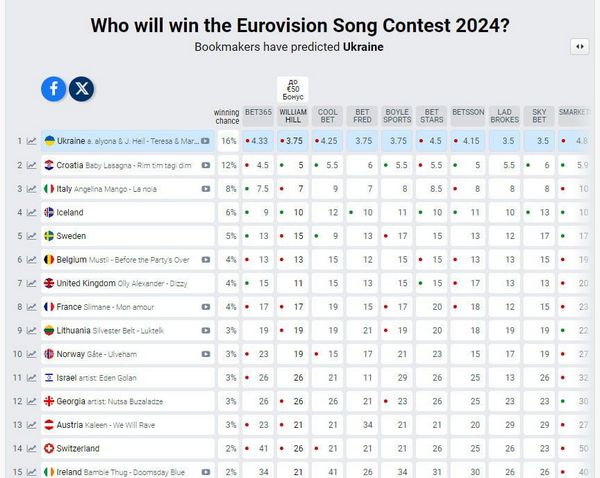Share odds on Facebook icon
The width and height of the screenshot is (600, 478).
point(54,89)
